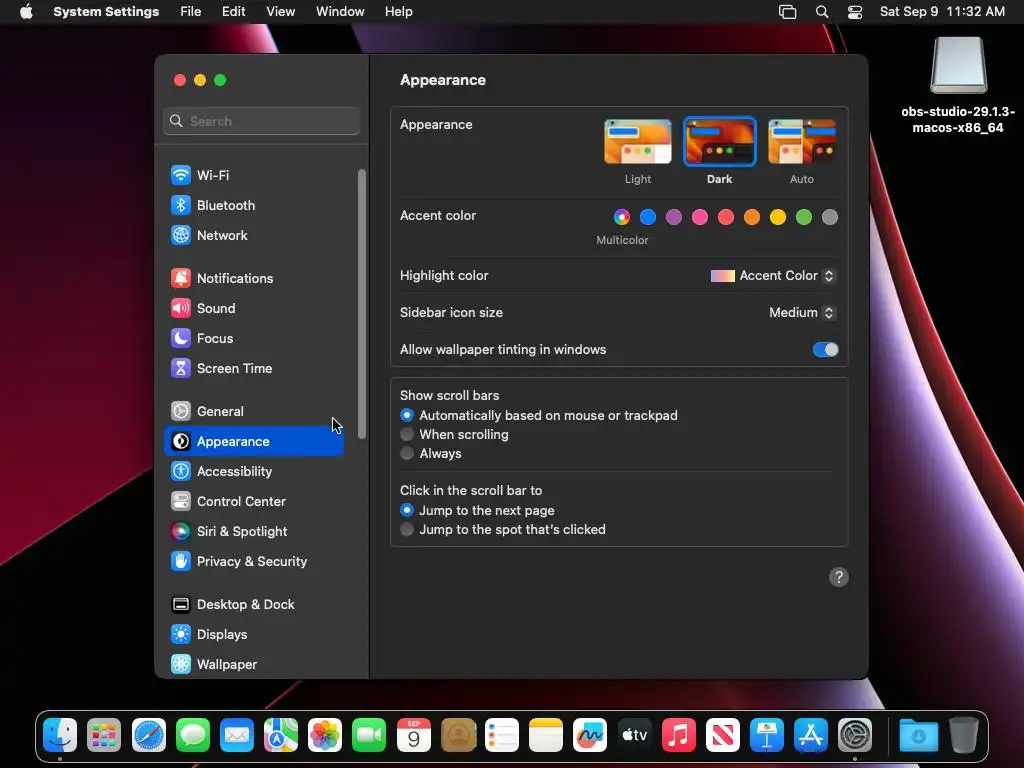This screenshot has height=768, width=1024.
Task: Choose the Dark appearance thumbnail
Action: [x=719, y=142]
